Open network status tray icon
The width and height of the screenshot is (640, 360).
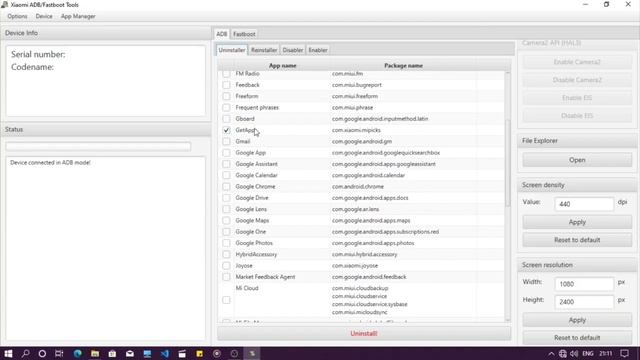[562, 353]
